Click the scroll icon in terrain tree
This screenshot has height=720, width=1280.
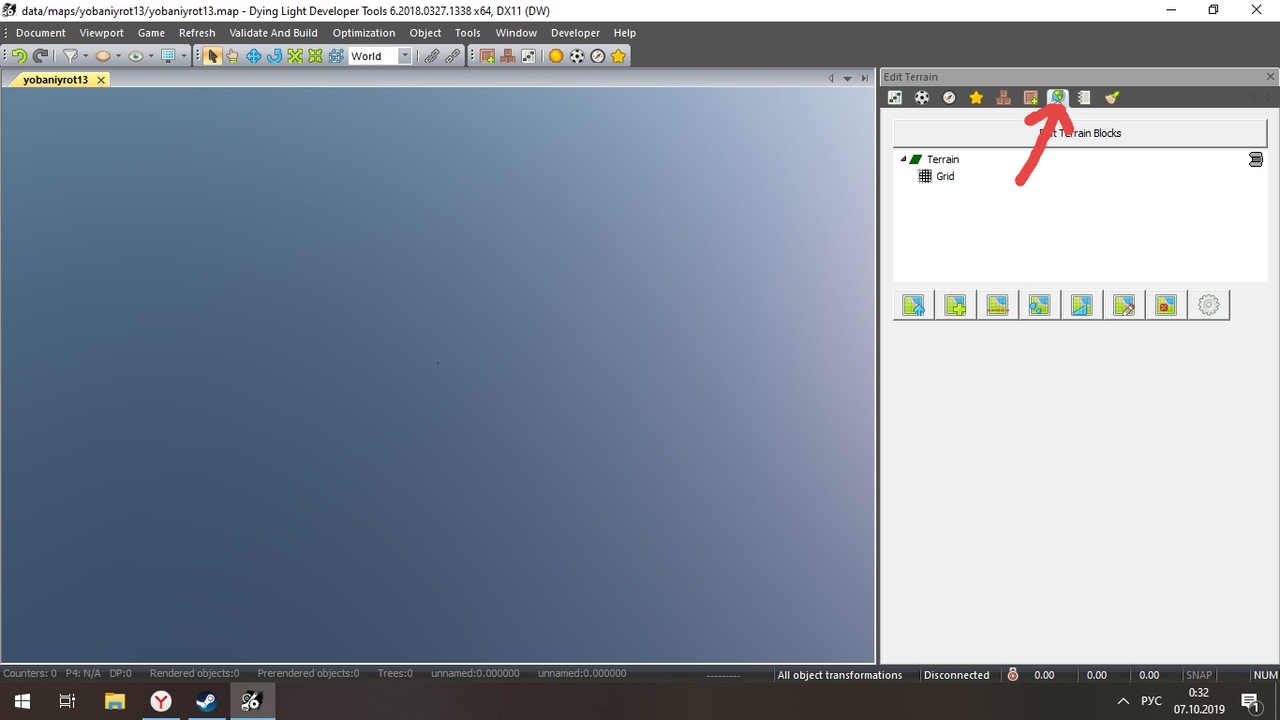pyautogui.click(x=1256, y=160)
